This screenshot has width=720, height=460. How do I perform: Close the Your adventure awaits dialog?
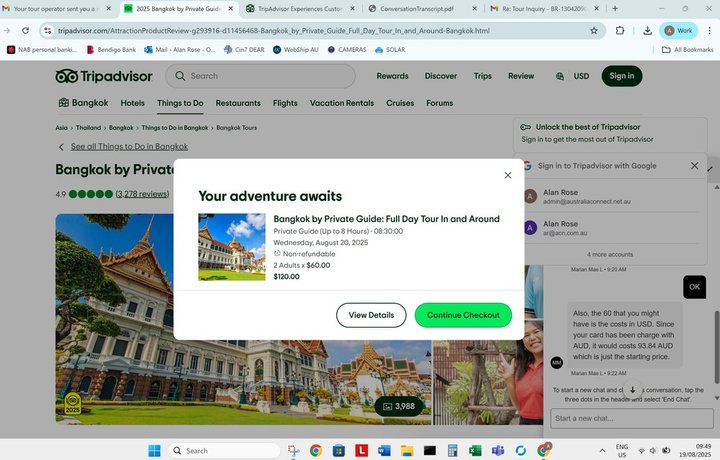click(x=508, y=175)
